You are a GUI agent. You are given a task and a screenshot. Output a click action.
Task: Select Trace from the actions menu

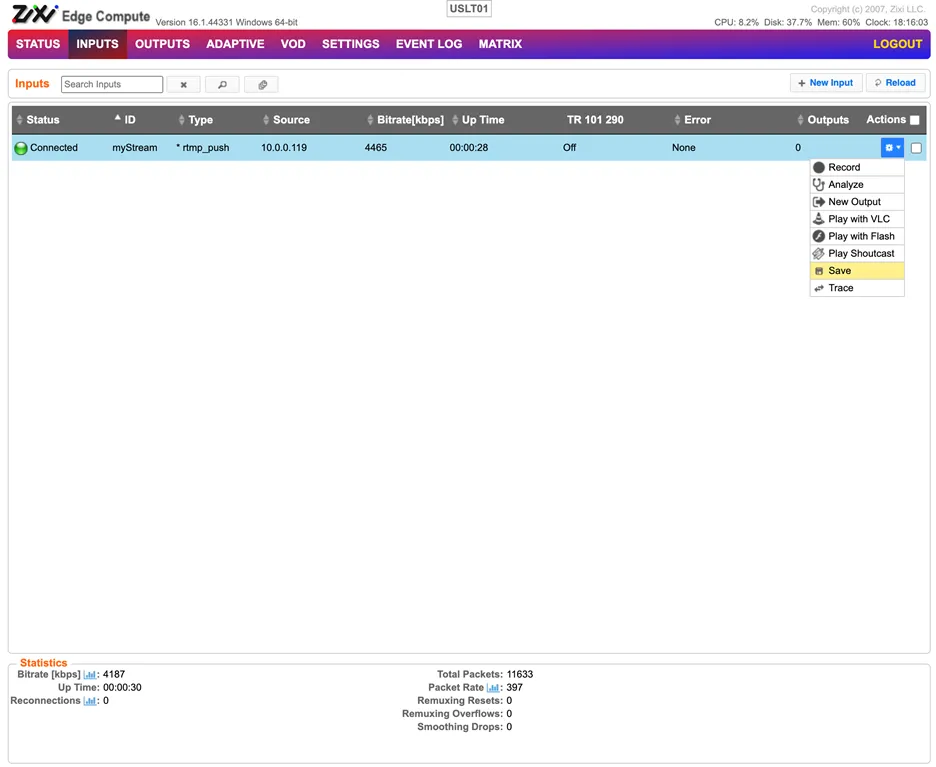pyautogui.click(x=857, y=288)
